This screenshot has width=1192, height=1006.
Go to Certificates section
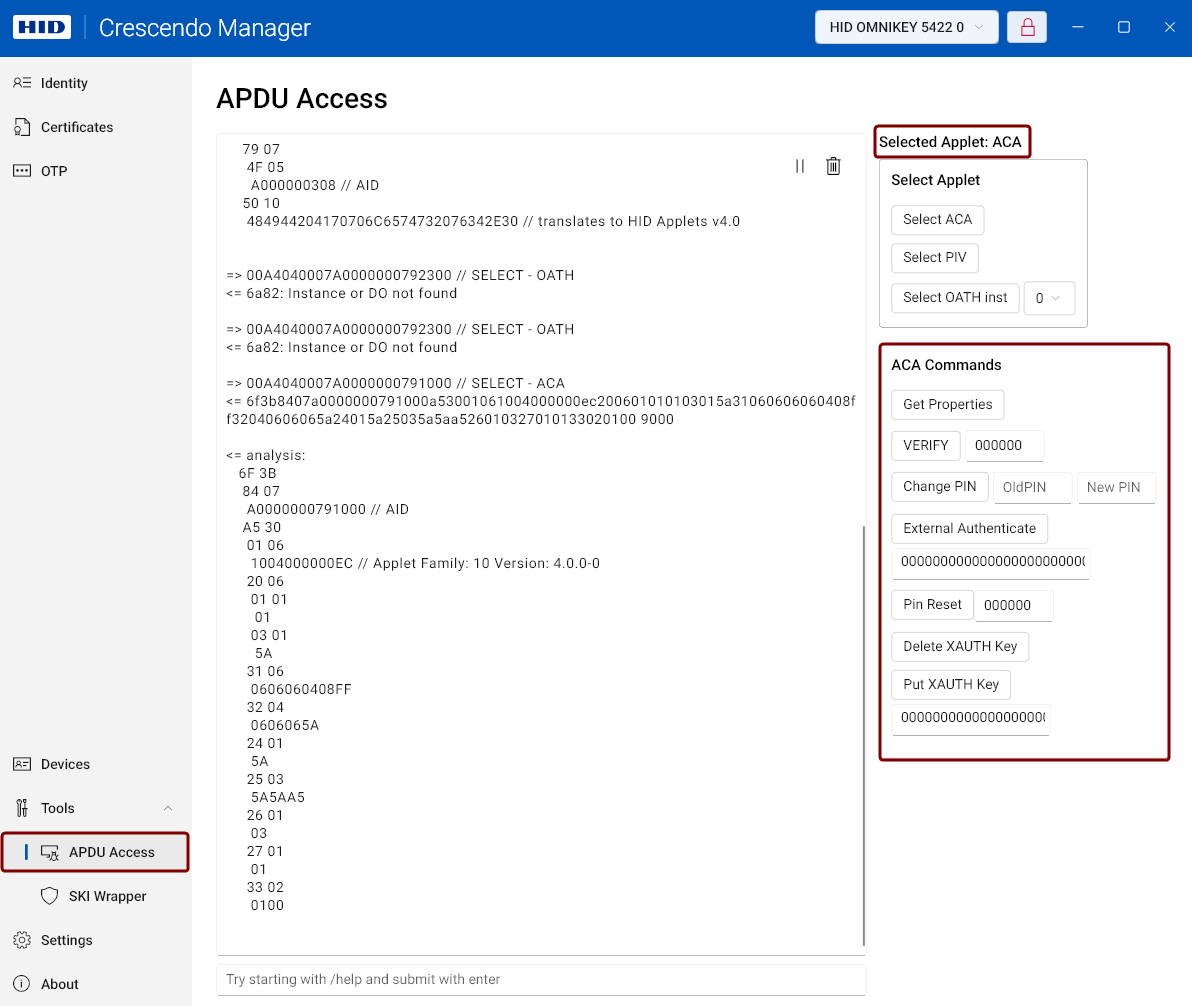click(96, 127)
